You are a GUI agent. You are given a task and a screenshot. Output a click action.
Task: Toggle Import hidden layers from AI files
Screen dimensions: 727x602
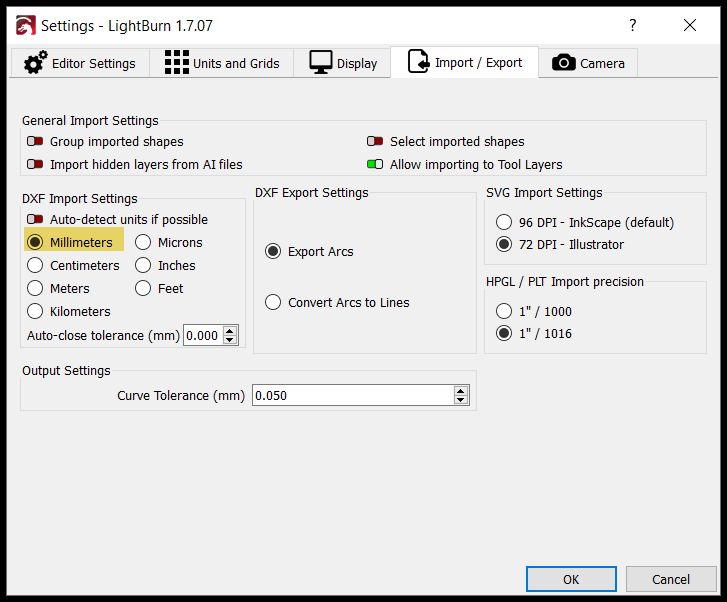click(x=35, y=164)
